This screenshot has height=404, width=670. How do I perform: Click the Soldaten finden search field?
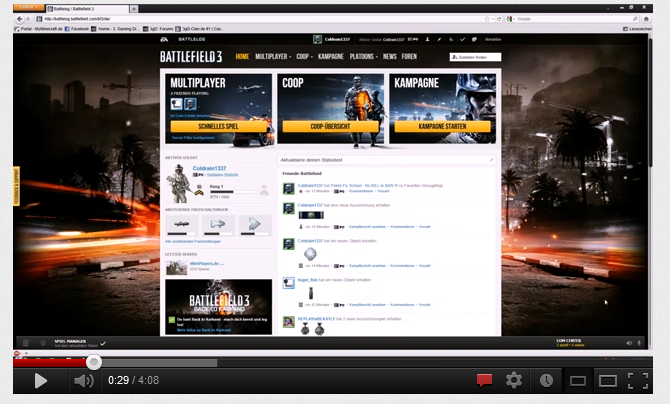pyautogui.click(x=475, y=57)
